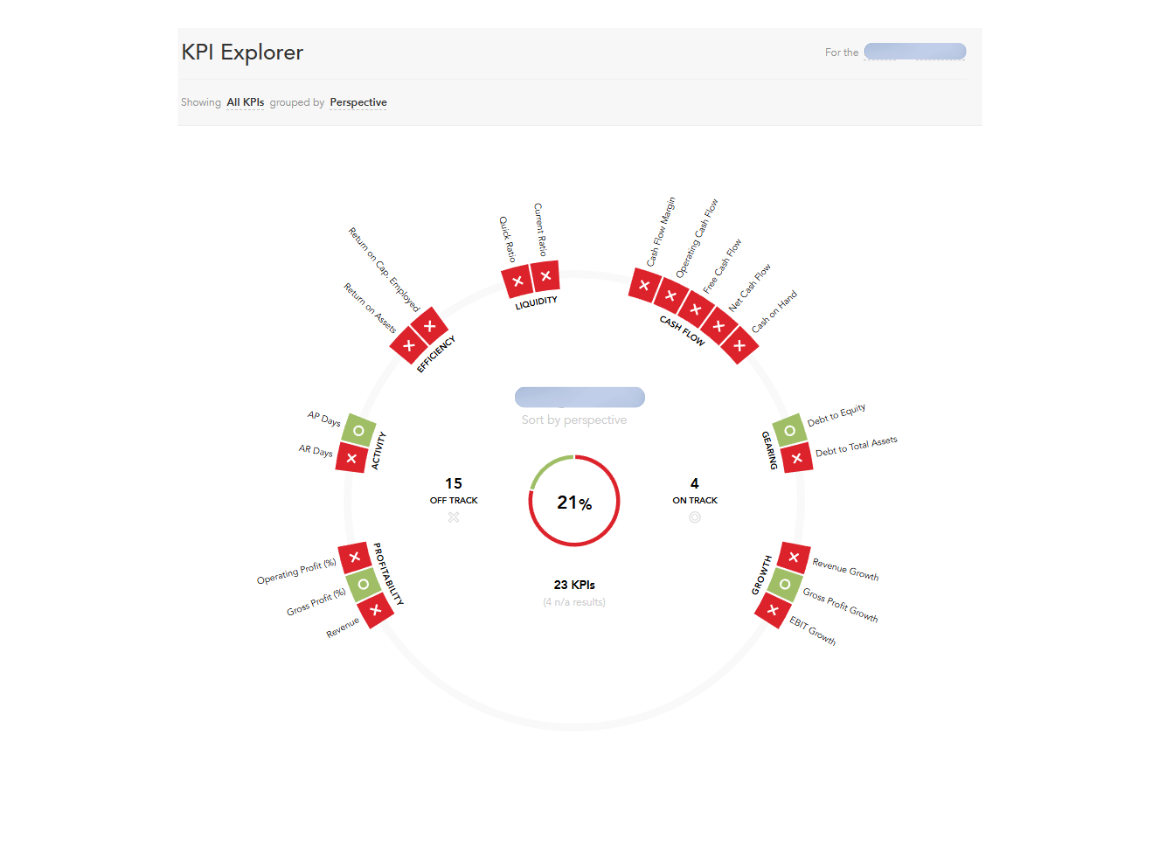Screen dimensions: 1160x865
Task: Click the Revenue Growth red tile
Action: point(793,558)
